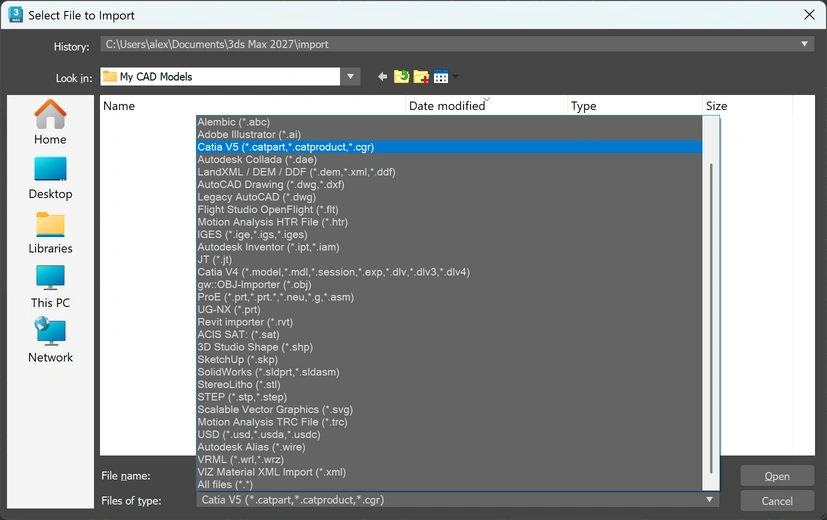Sort files by Size column
This screenshot has width=827, height=520.
click(x=747, y=106)
